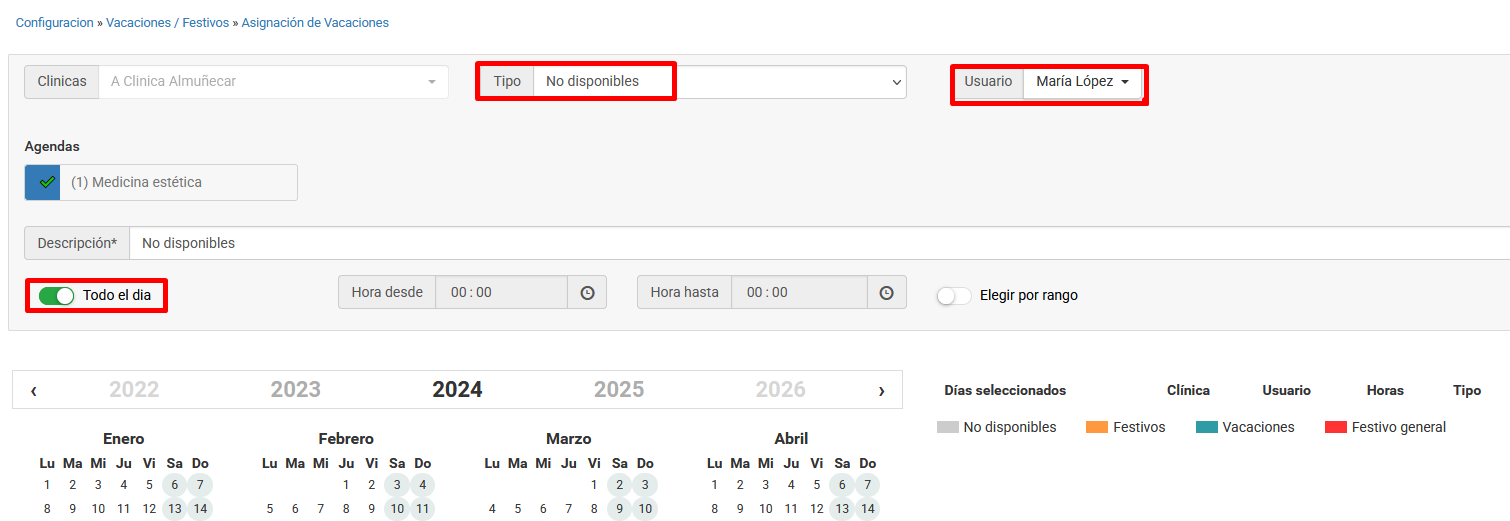Select year 2026 in the year bar
This screenshot has width=1510, height=521.
781,390
